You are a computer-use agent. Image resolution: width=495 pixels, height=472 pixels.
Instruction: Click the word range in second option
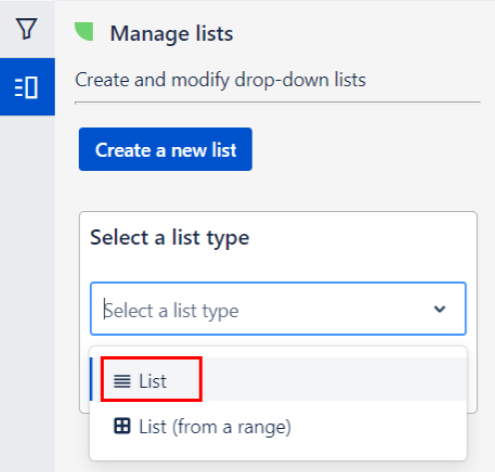coord(264,427)
